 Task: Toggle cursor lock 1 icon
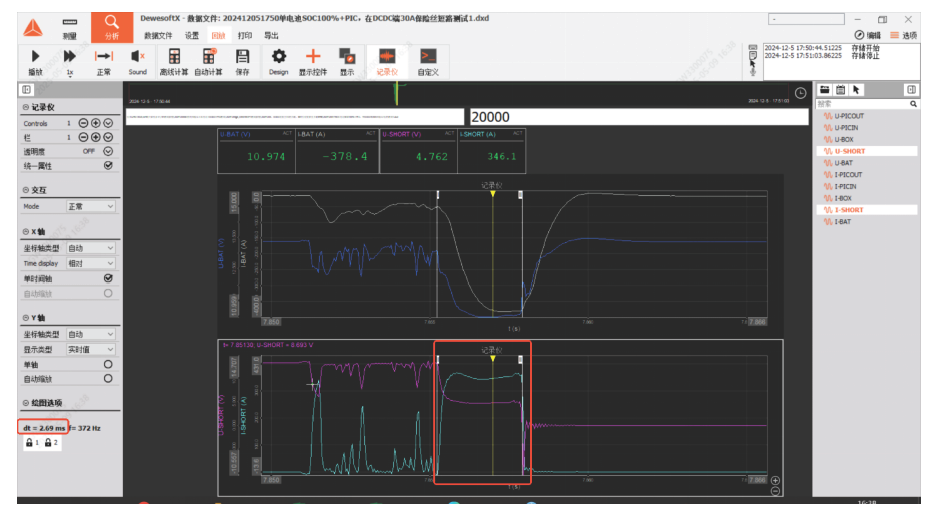click(x=32, y=443)
